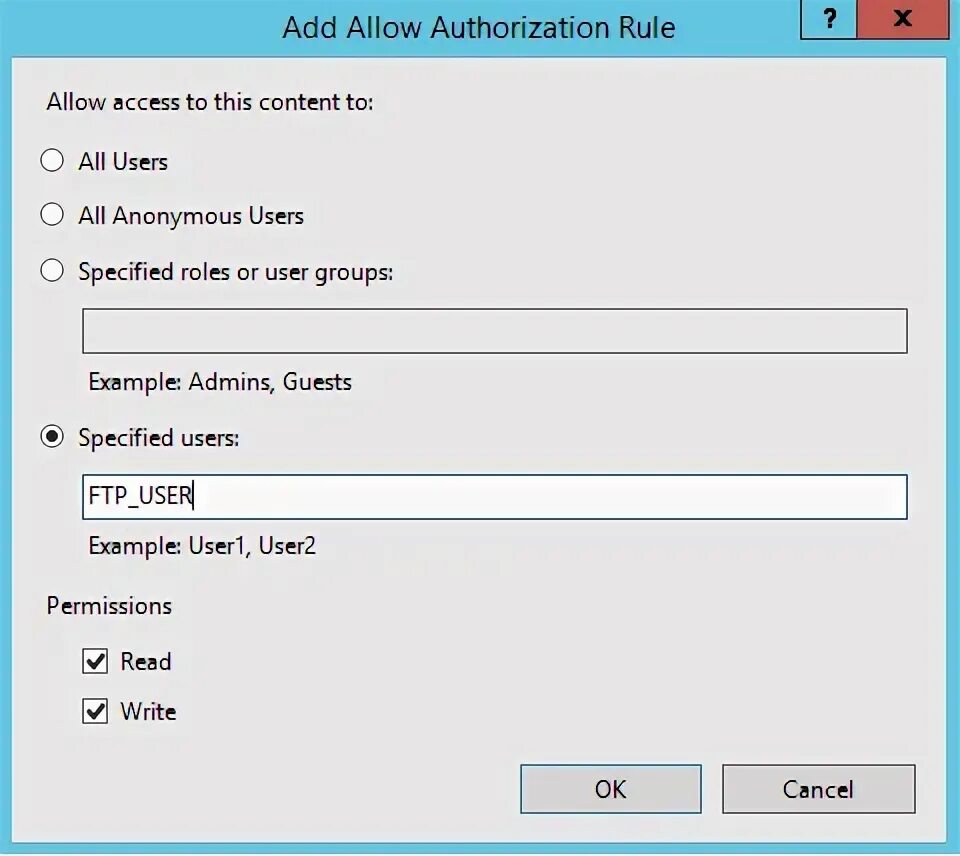Click the Example: User1, User2 hint text
Image resolution: width=960 pixels, height=856 pixels.
[202, 546]
